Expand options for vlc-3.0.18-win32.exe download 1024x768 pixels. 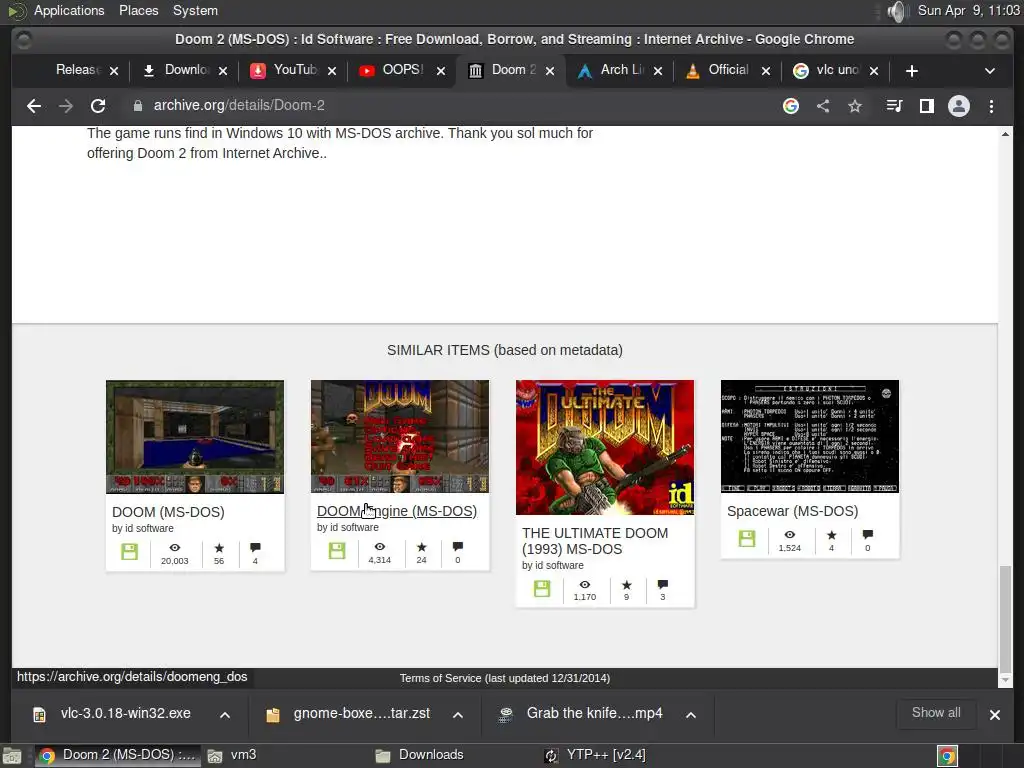click(x=225, y=714)
